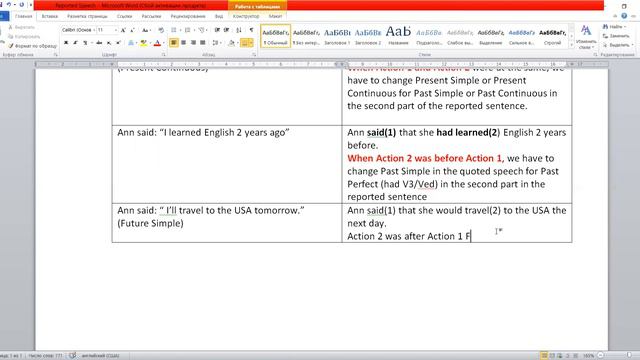Open the Вставка ribbon tab
The image size is (640, 360).
(x=50, y=16)
